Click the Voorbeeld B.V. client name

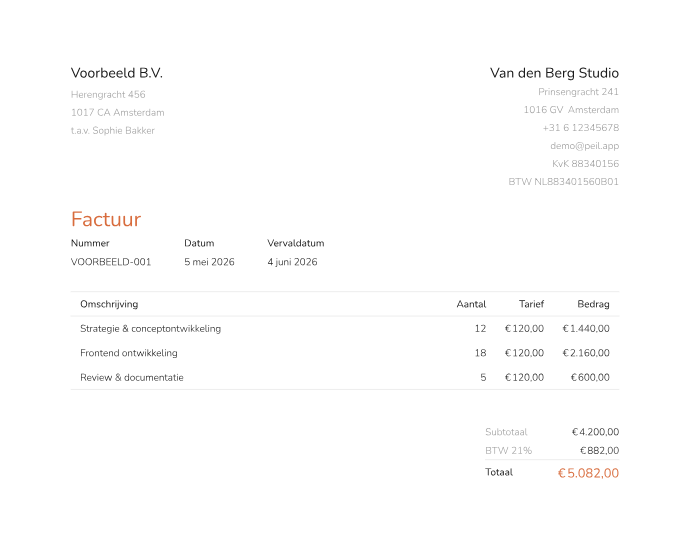coord(117,73)
